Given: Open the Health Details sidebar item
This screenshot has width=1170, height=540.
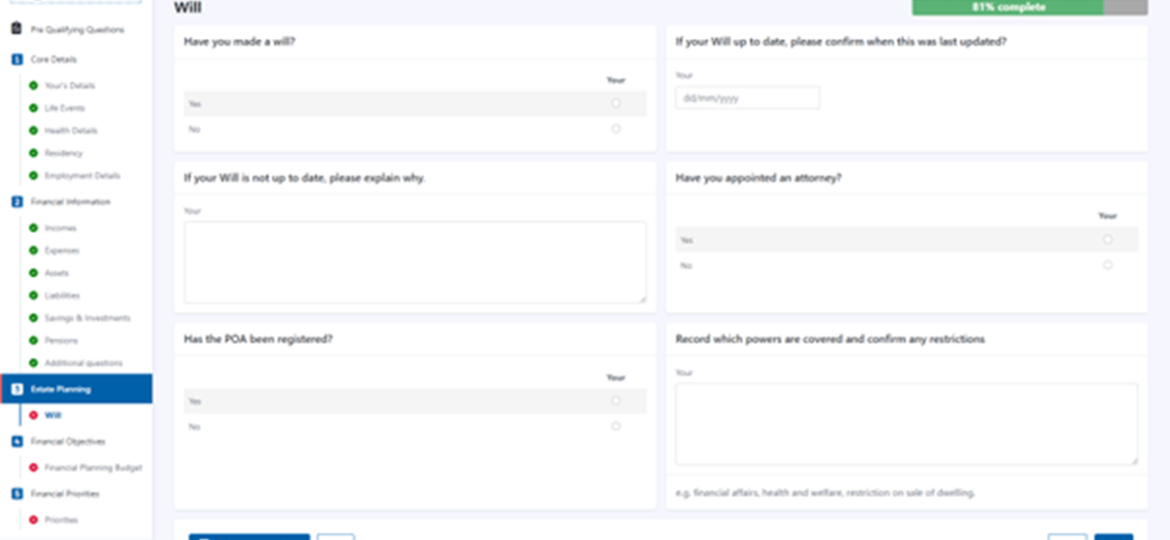Looking at the screenshot, I should [71, 131].
